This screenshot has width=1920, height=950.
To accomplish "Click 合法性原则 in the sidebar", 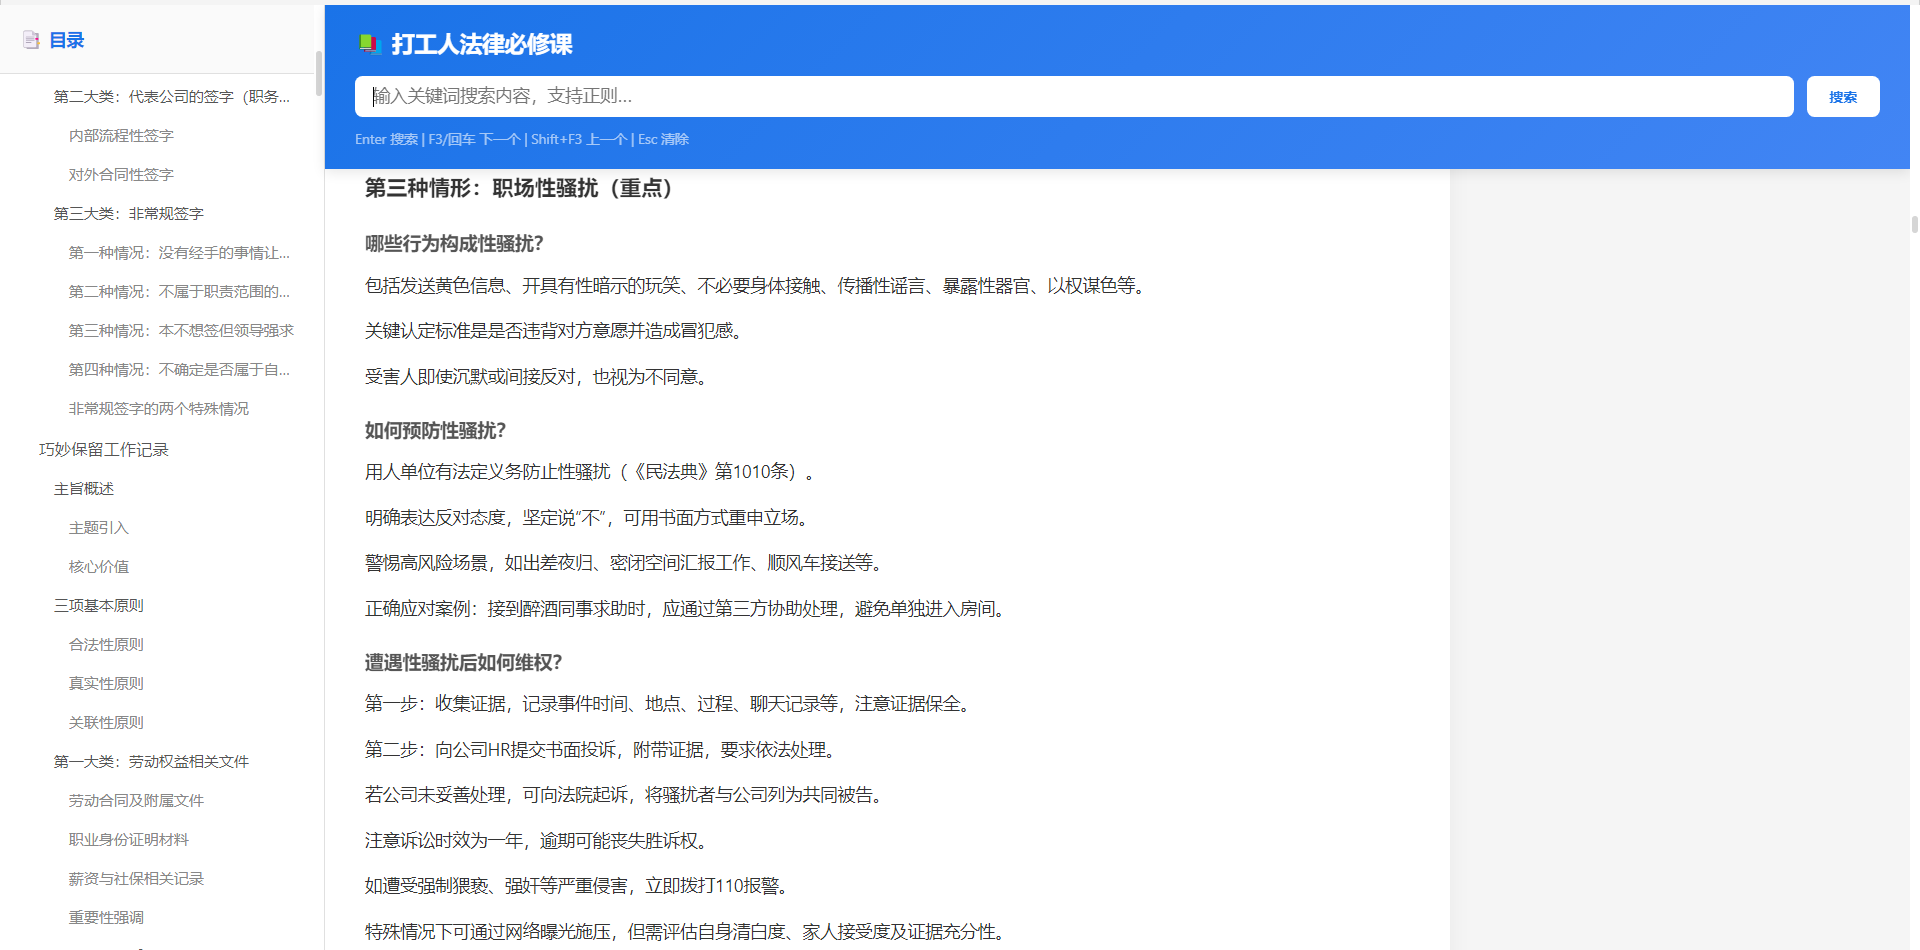I will 106,645.
